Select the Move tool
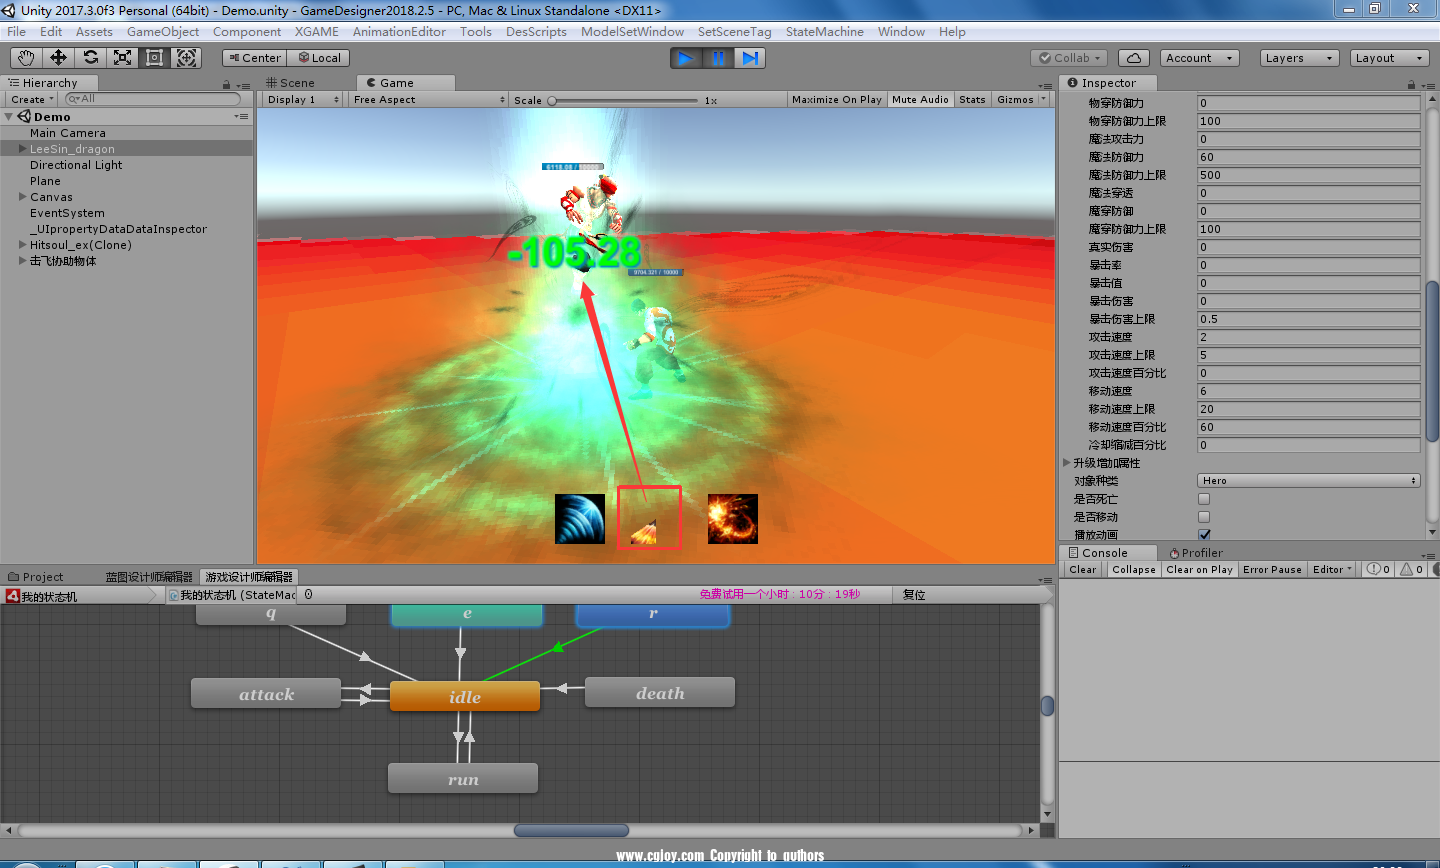1440x868 pixels. coord(58,58)
